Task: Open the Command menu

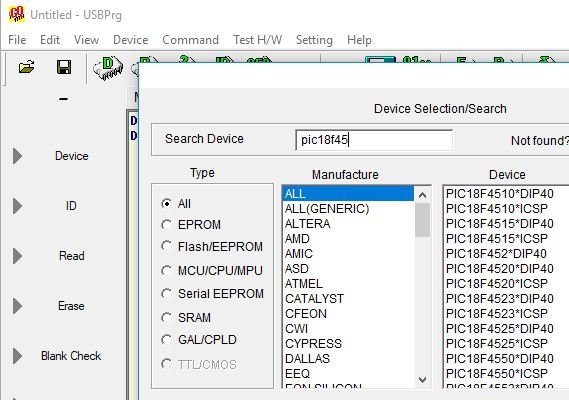Action: 191,40
